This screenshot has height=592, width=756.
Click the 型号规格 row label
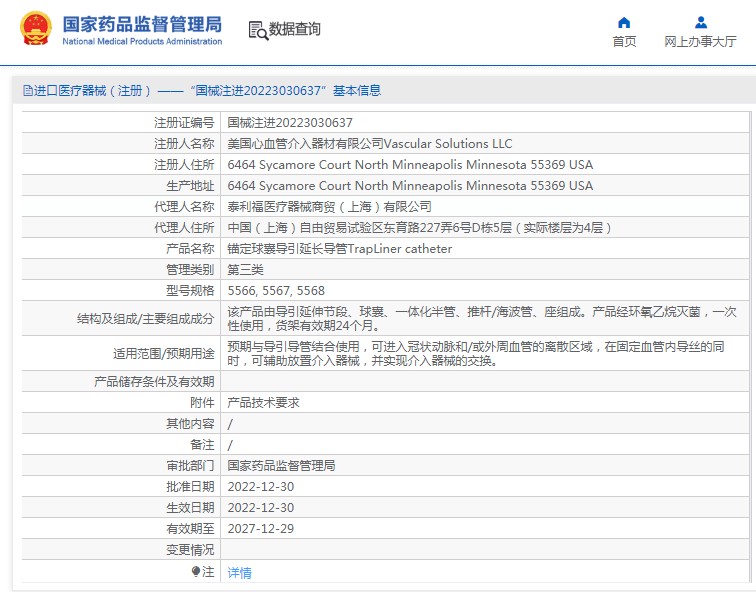coord(190,291)
